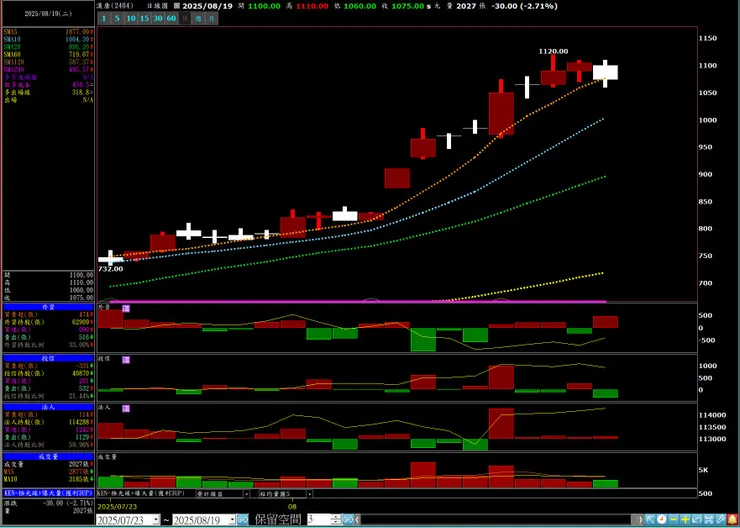The width and height of the screenshot is (740, 528).
Task: Select the 15-minute timeframe button
Action: (x=144, y=18)
